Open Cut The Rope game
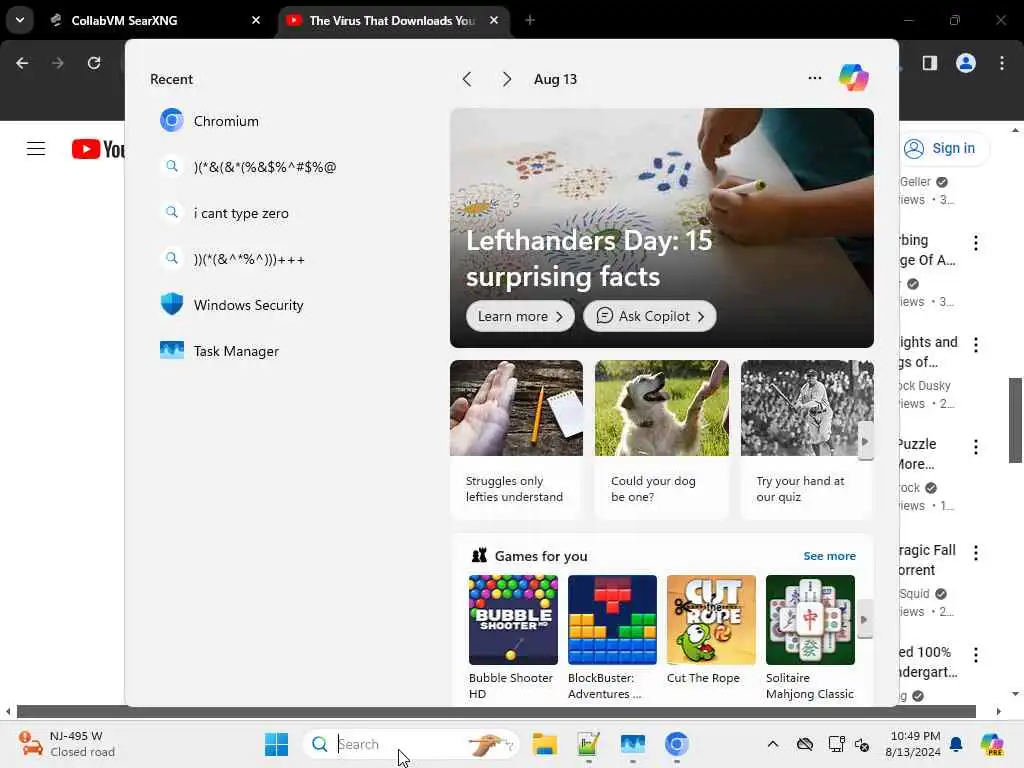The width and height of the screenshot is (1024, 768). point(711,631)
